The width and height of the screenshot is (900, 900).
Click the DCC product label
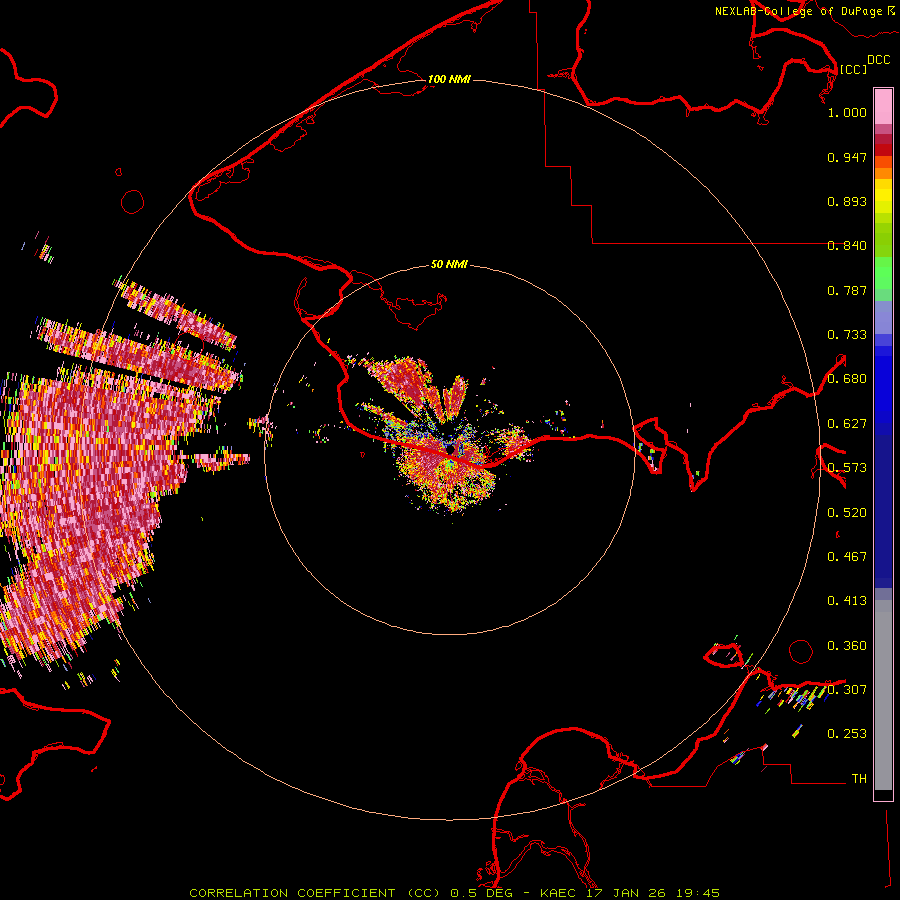(x=879, y=60)
